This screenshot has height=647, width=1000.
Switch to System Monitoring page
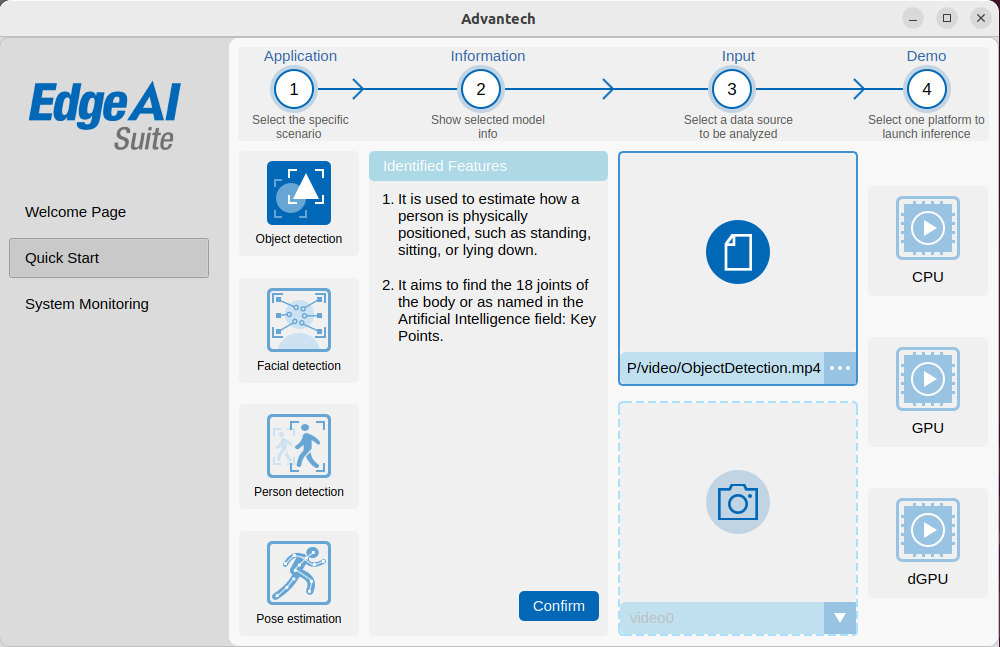[x=87, y=304]
